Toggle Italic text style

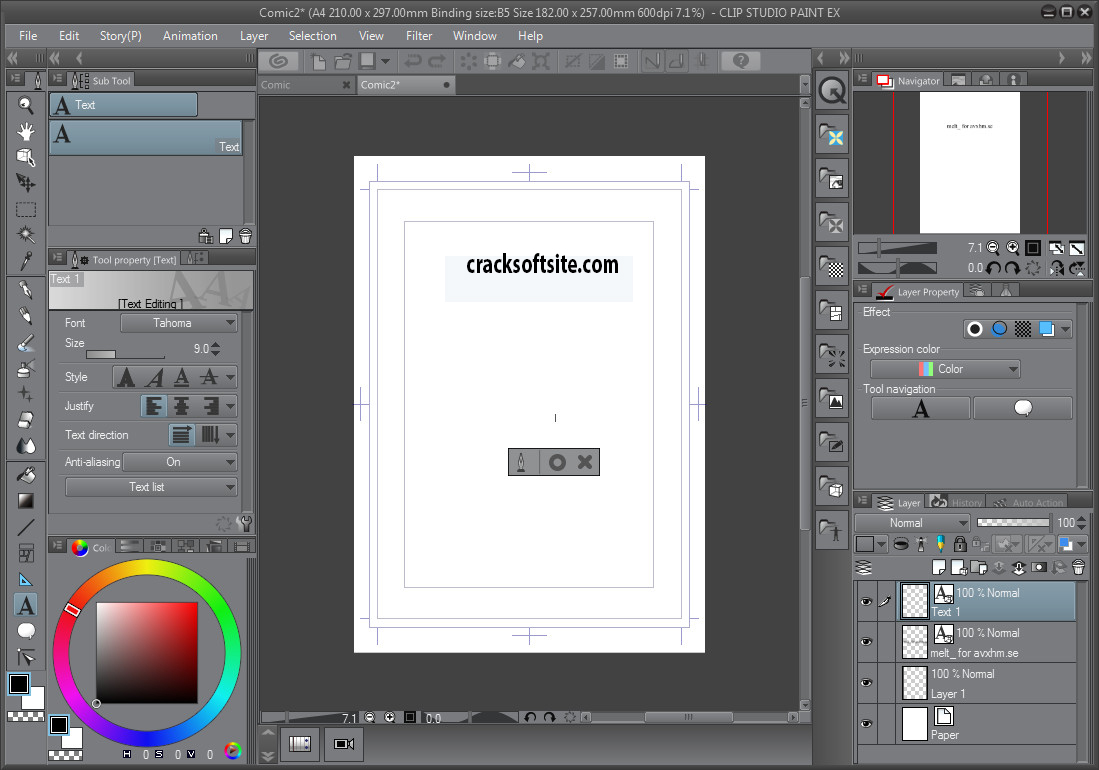click(154, 378)
